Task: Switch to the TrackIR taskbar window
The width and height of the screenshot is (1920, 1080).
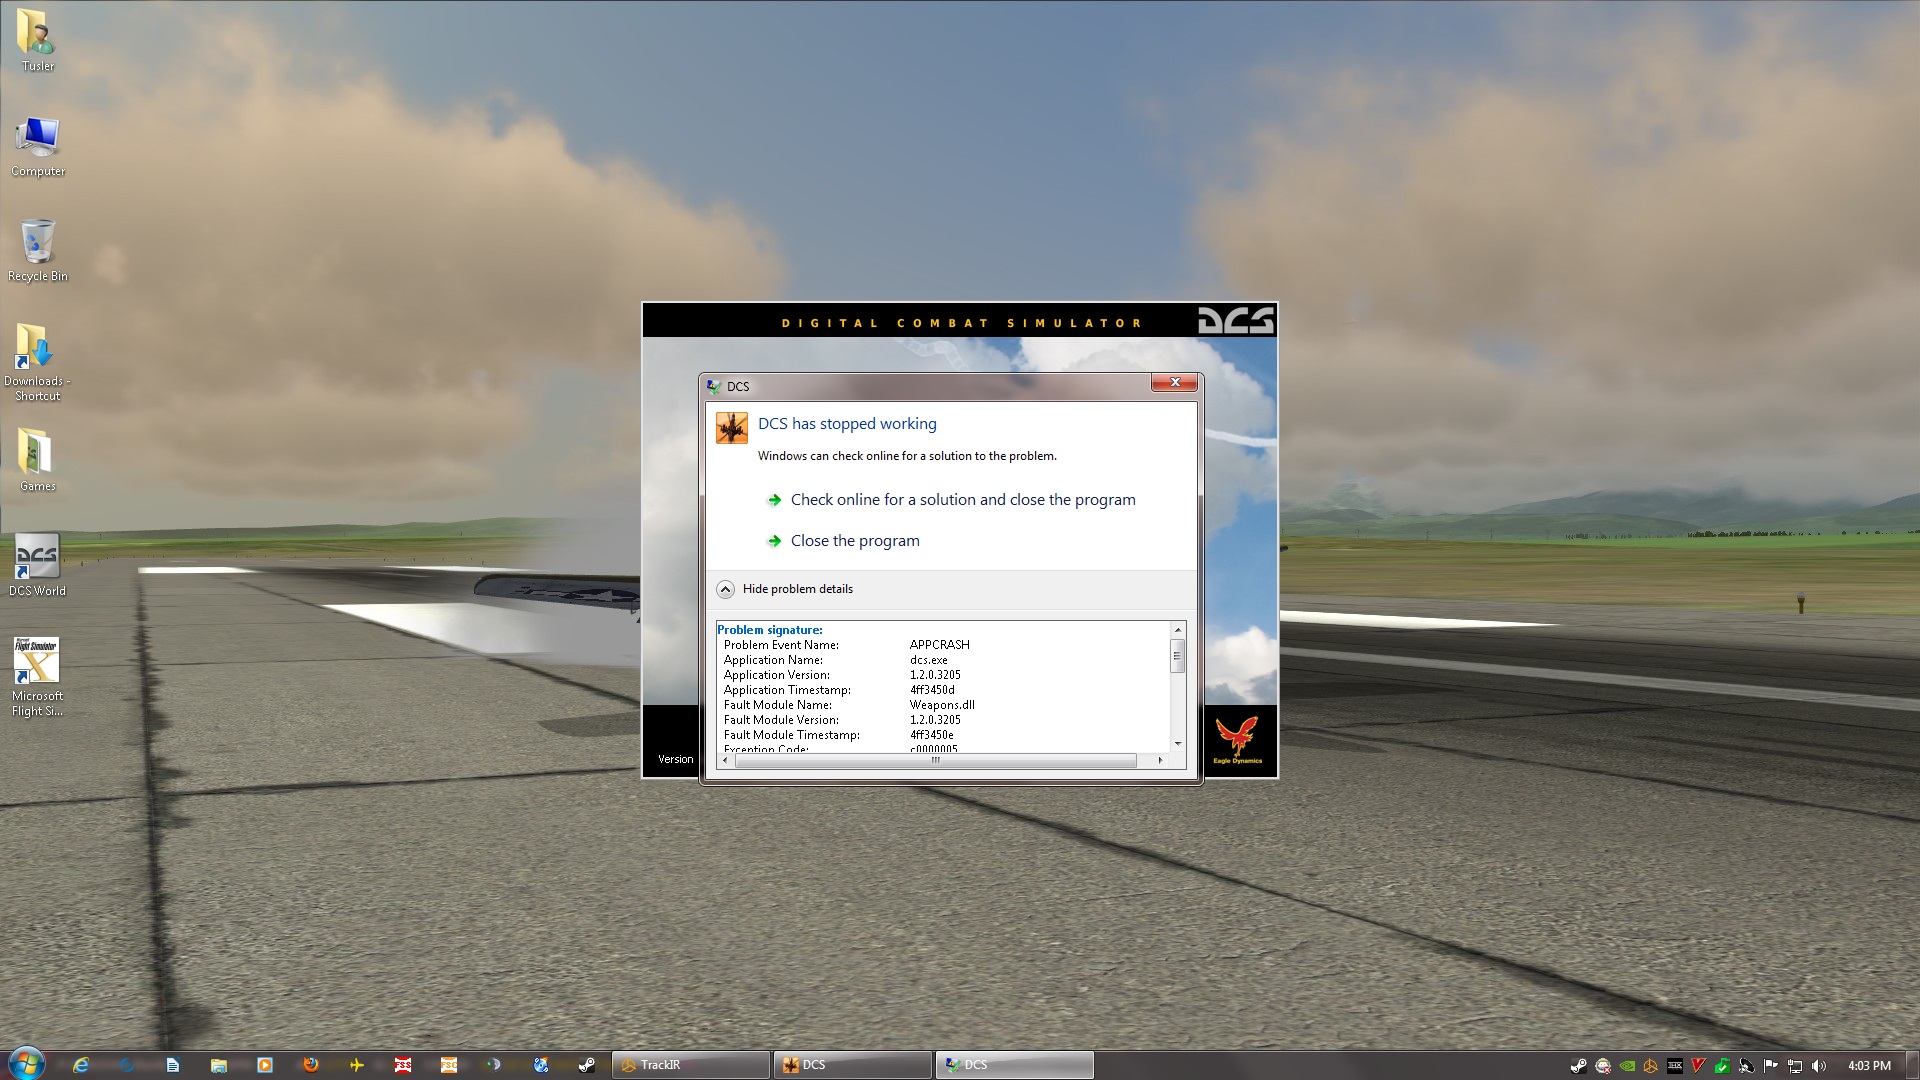Action: (691, 1065)
